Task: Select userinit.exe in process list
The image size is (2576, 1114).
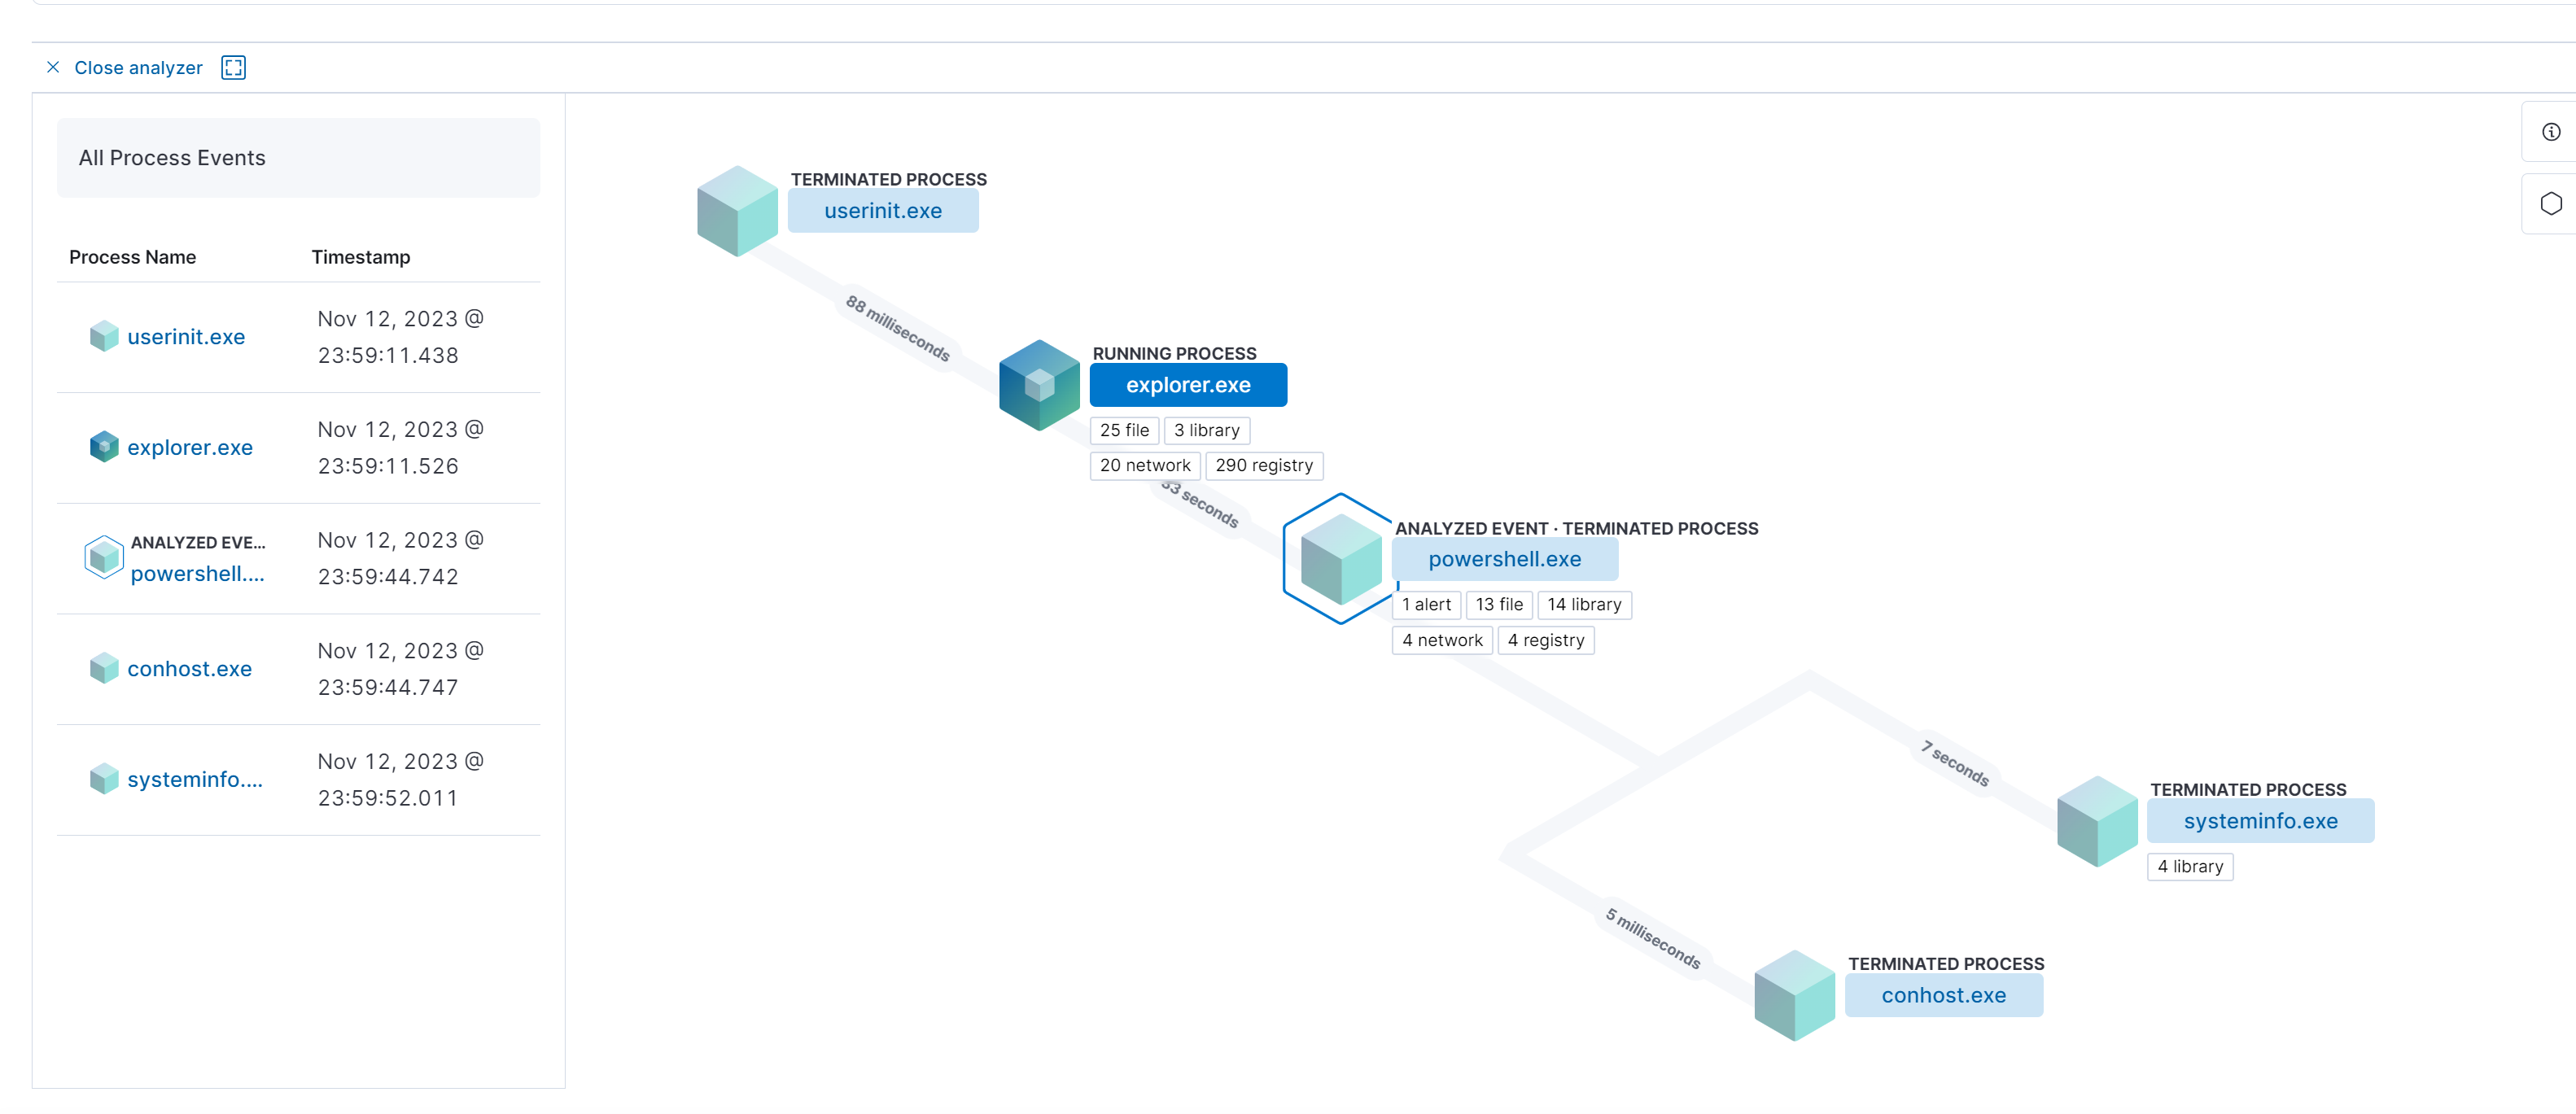Action: (186, 337)
